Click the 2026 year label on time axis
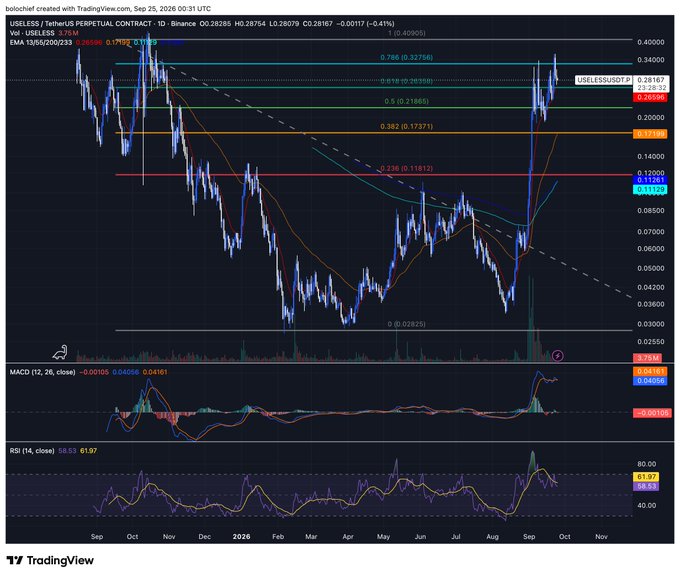This screenshot has height=577, width=680. [x=242, y=537]
